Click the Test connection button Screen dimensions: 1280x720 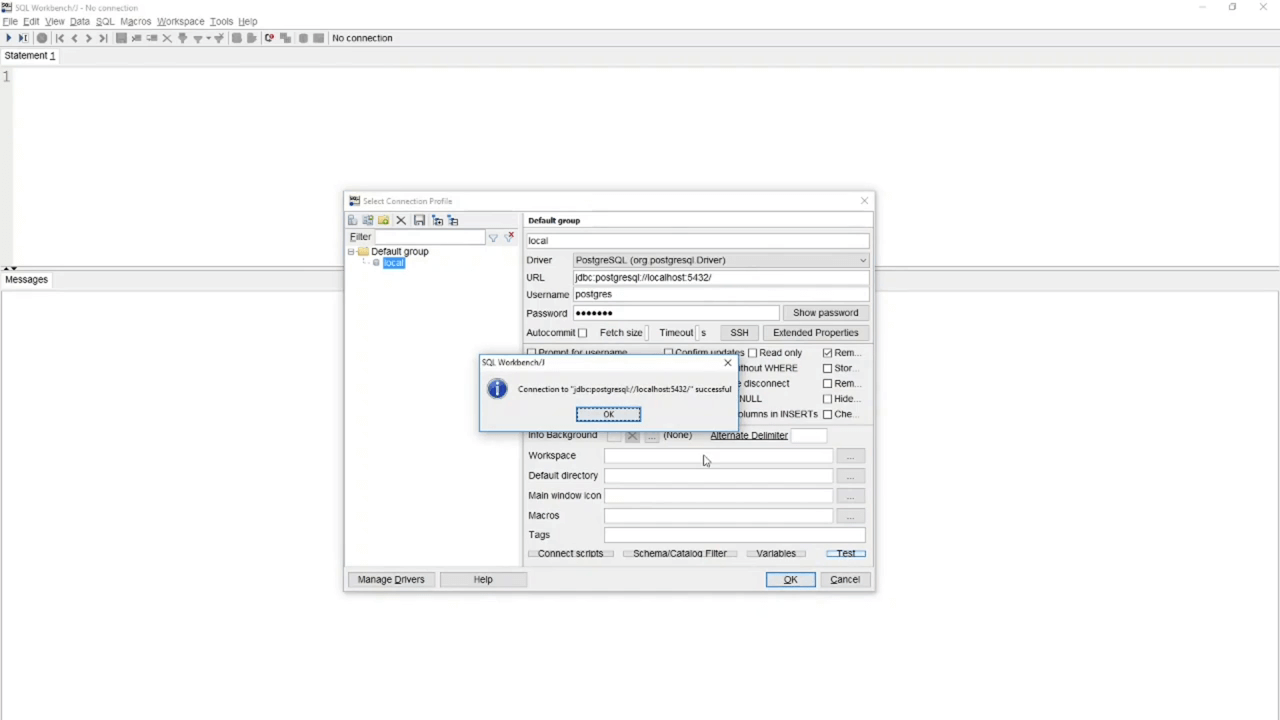[846, 554]
